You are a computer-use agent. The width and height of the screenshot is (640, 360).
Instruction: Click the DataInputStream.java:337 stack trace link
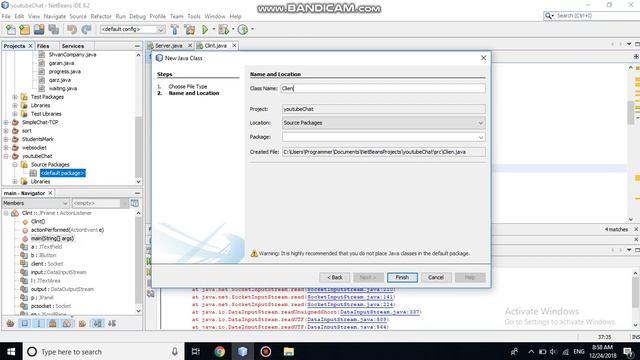click(x=380, y=312)
